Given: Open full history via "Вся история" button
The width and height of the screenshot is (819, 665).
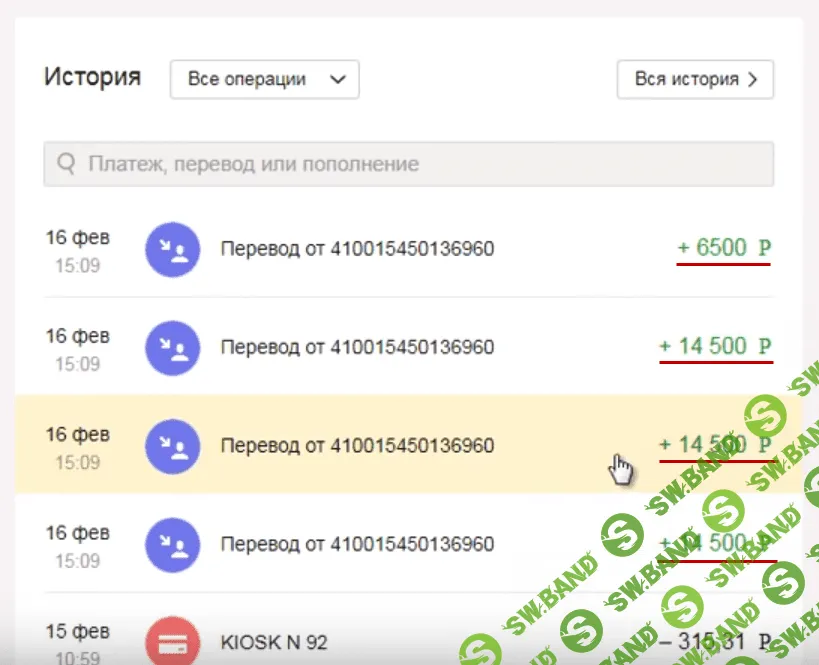Looking at the screenshot, I should click(x=695, y=80).
